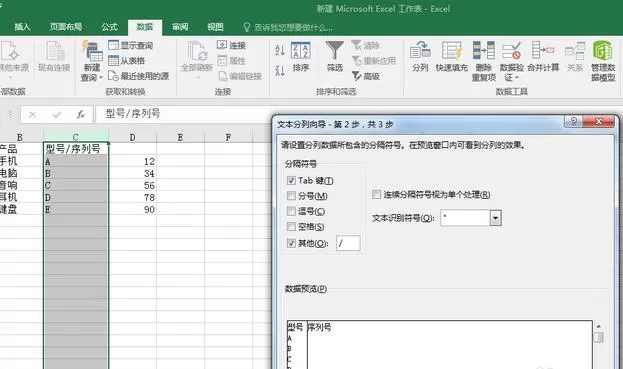Image resolution: width=623 pixels, height=369 pixels.
Task: Open 高级 (Advanced) filter options
Action: (x=366, y=76)
